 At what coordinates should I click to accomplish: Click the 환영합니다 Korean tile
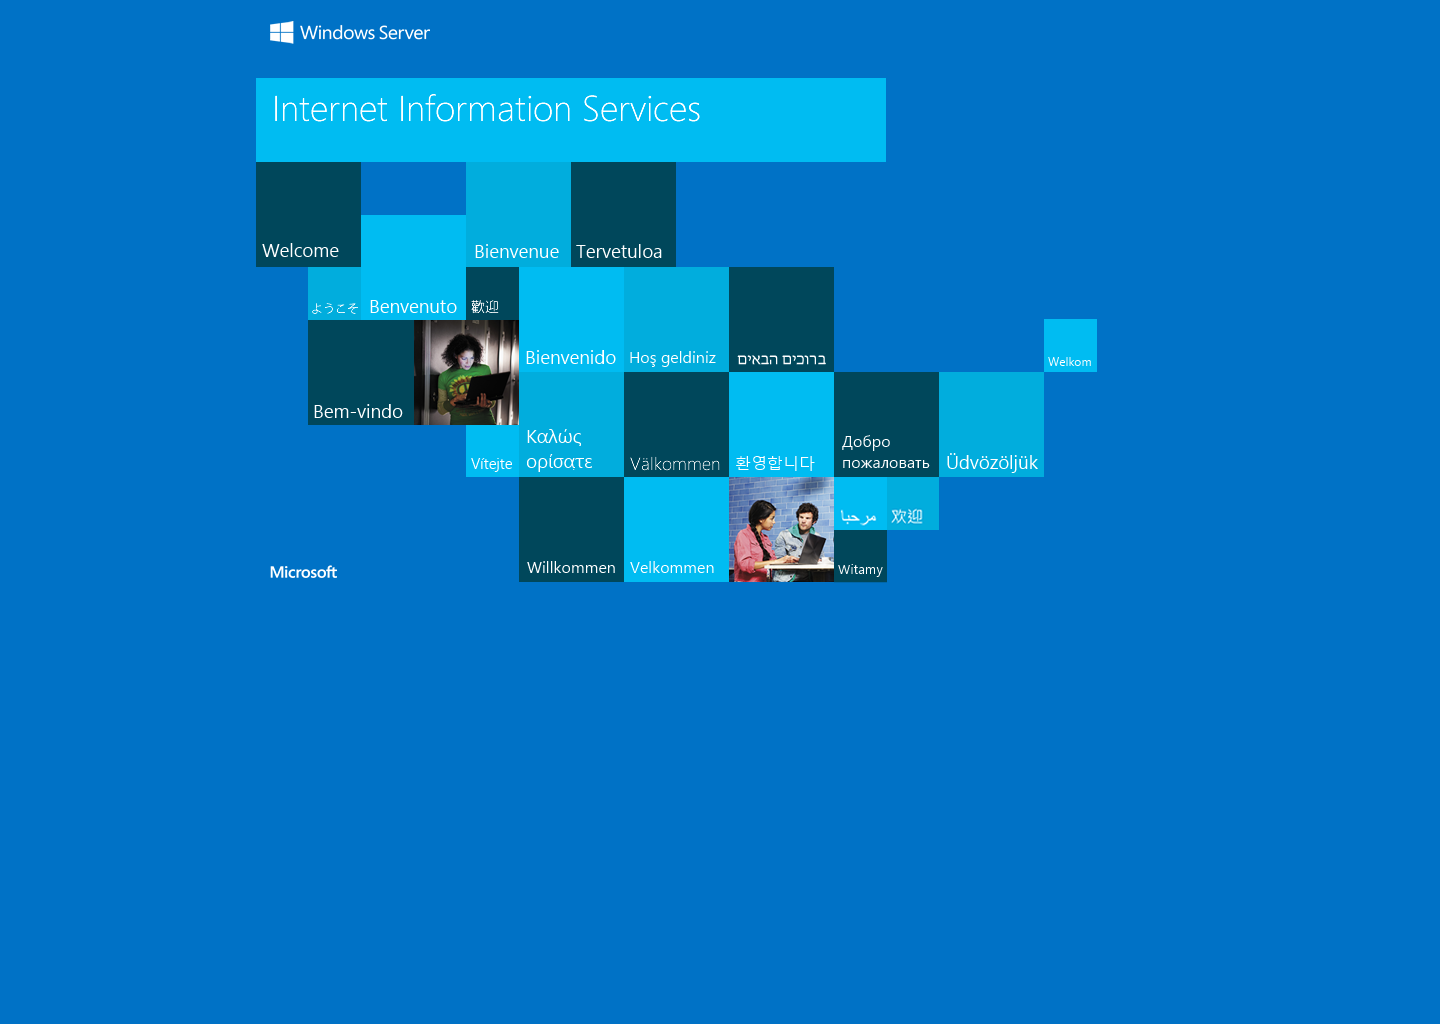781,424
